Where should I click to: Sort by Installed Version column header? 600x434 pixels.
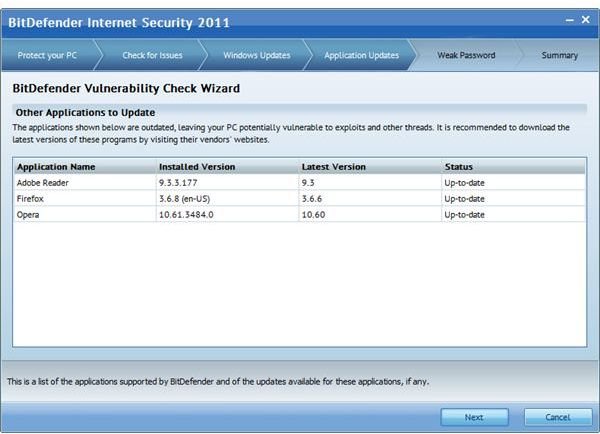point(227,167)
